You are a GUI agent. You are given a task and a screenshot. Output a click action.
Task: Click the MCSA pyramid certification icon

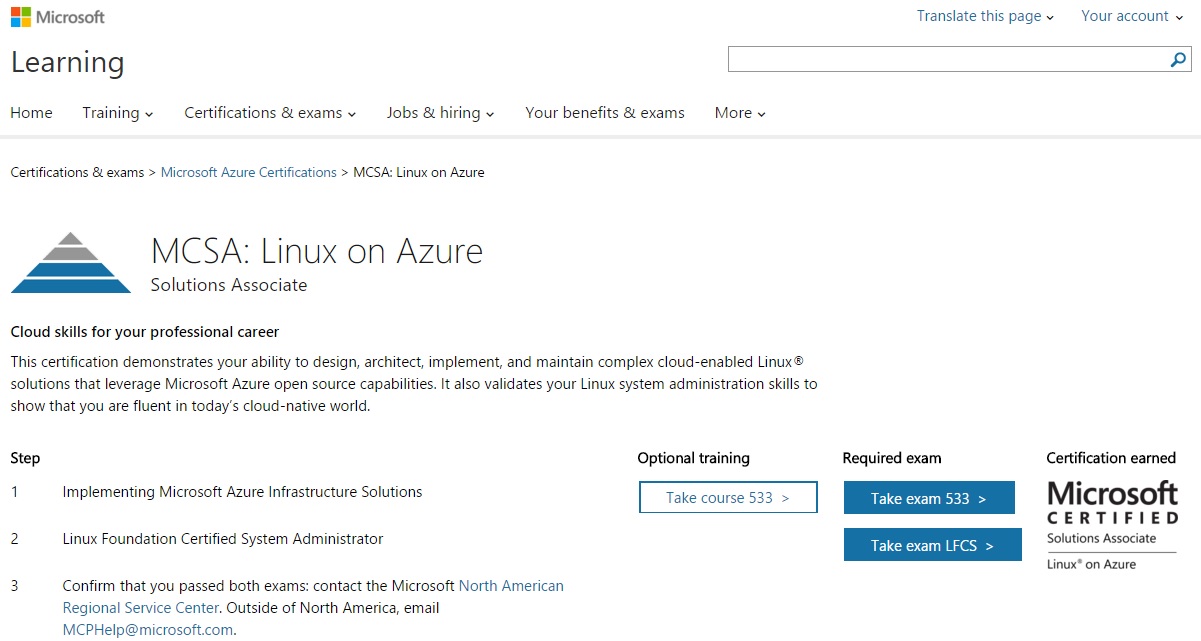pyautogui.click(x=70, y=263)
